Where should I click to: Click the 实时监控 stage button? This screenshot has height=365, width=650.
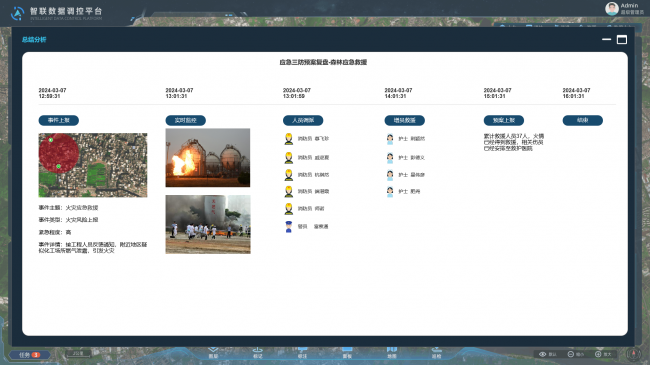[185, 120]
